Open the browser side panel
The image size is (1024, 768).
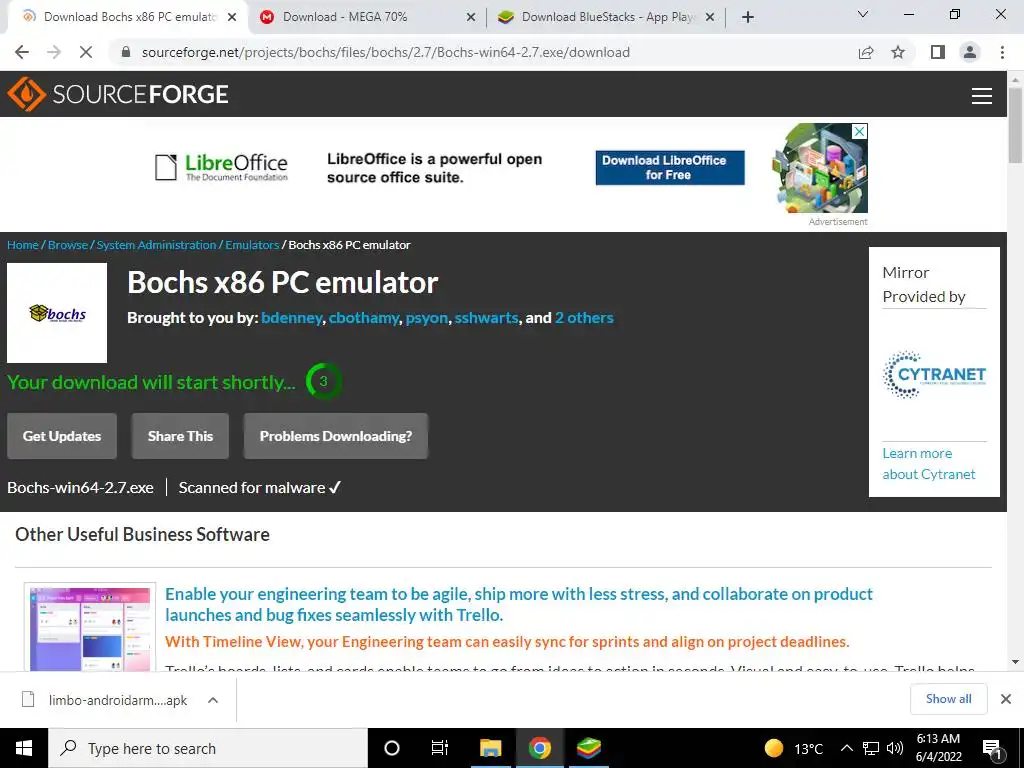[x=938, y=52]
